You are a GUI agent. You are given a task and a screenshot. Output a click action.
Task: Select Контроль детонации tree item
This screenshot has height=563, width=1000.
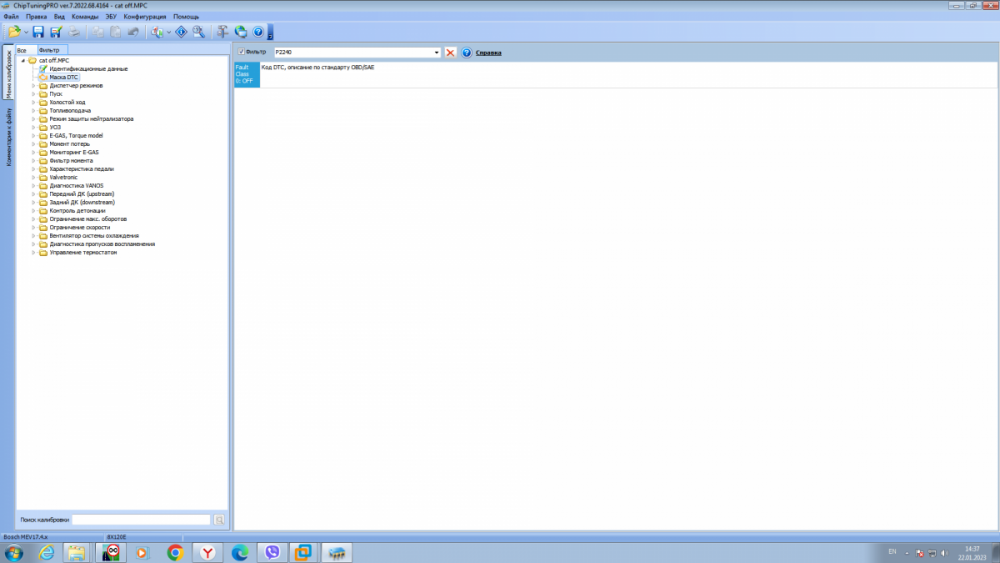point(77,210)
